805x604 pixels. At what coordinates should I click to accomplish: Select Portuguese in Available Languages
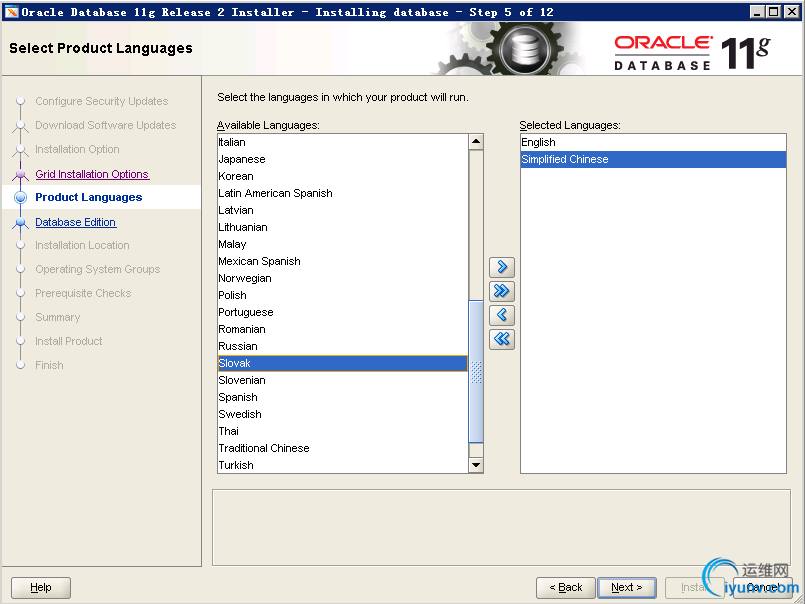coord(342,312)
